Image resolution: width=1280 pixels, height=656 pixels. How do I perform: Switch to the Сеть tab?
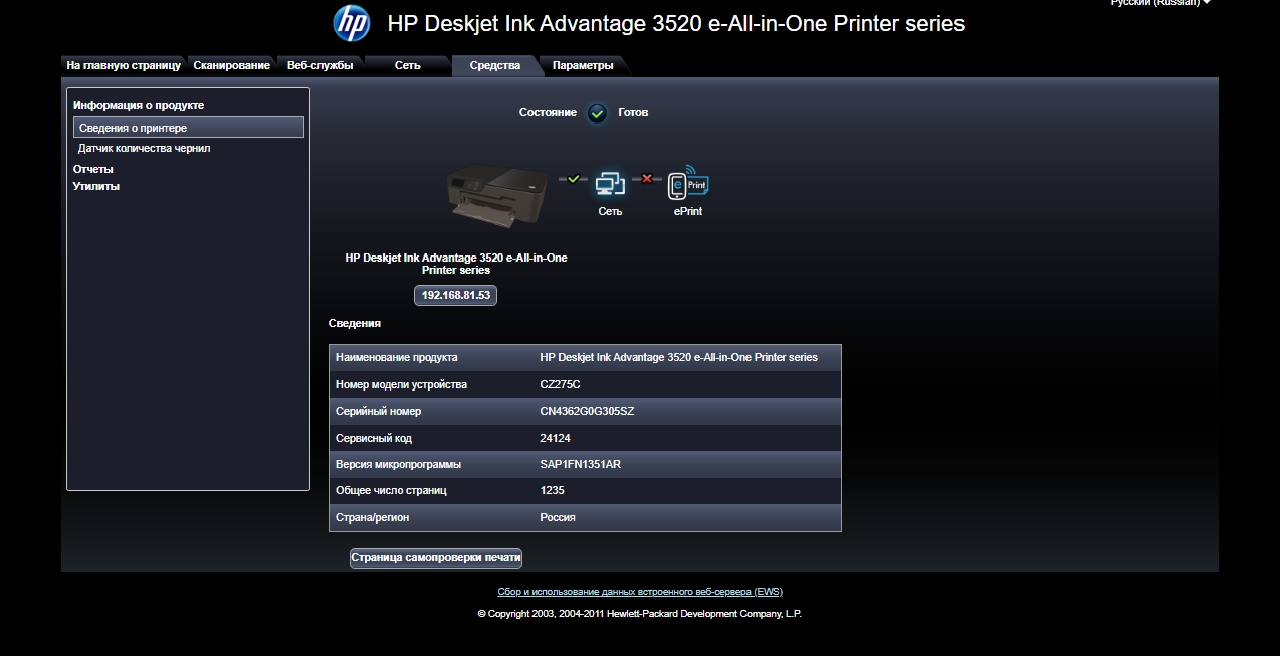tap(408, 65)
